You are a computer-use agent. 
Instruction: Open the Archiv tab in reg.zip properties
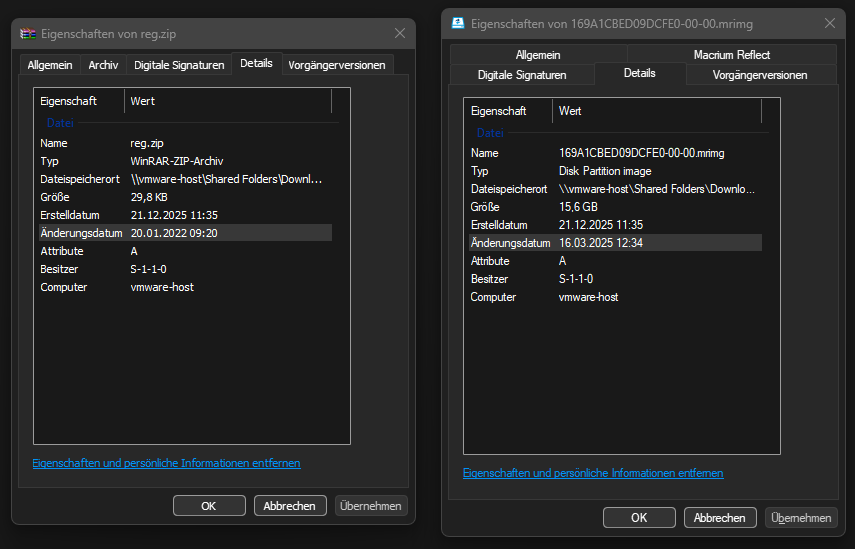click(x=103, y=65)
